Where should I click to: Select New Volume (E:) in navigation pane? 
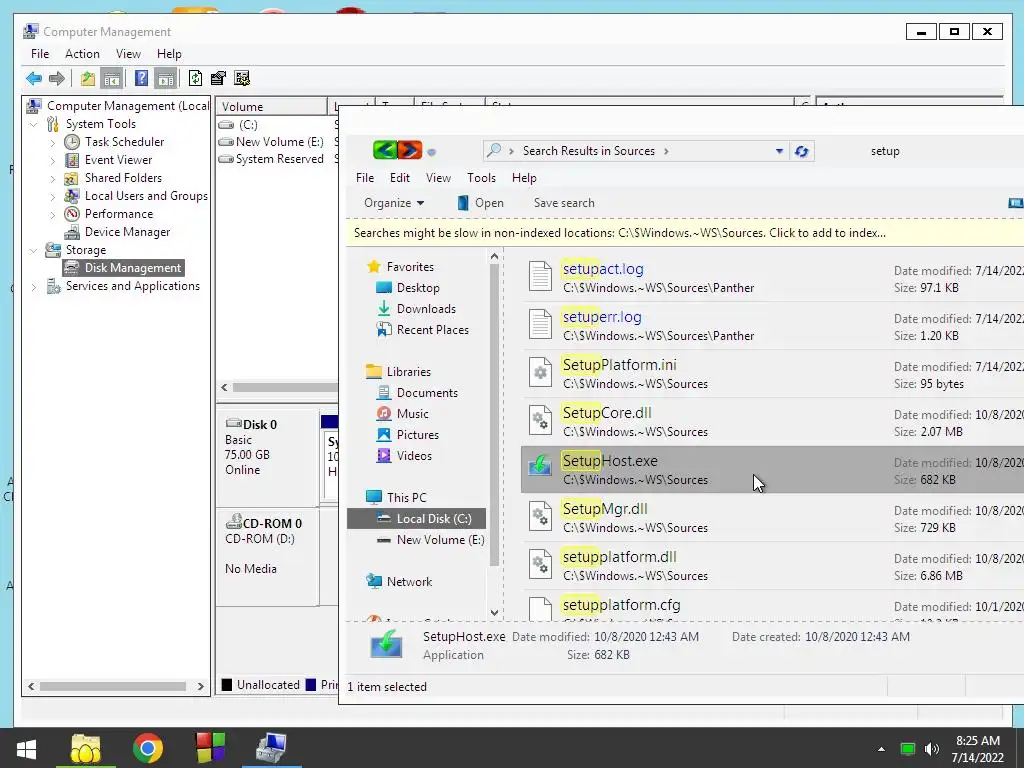coord(440,540)
